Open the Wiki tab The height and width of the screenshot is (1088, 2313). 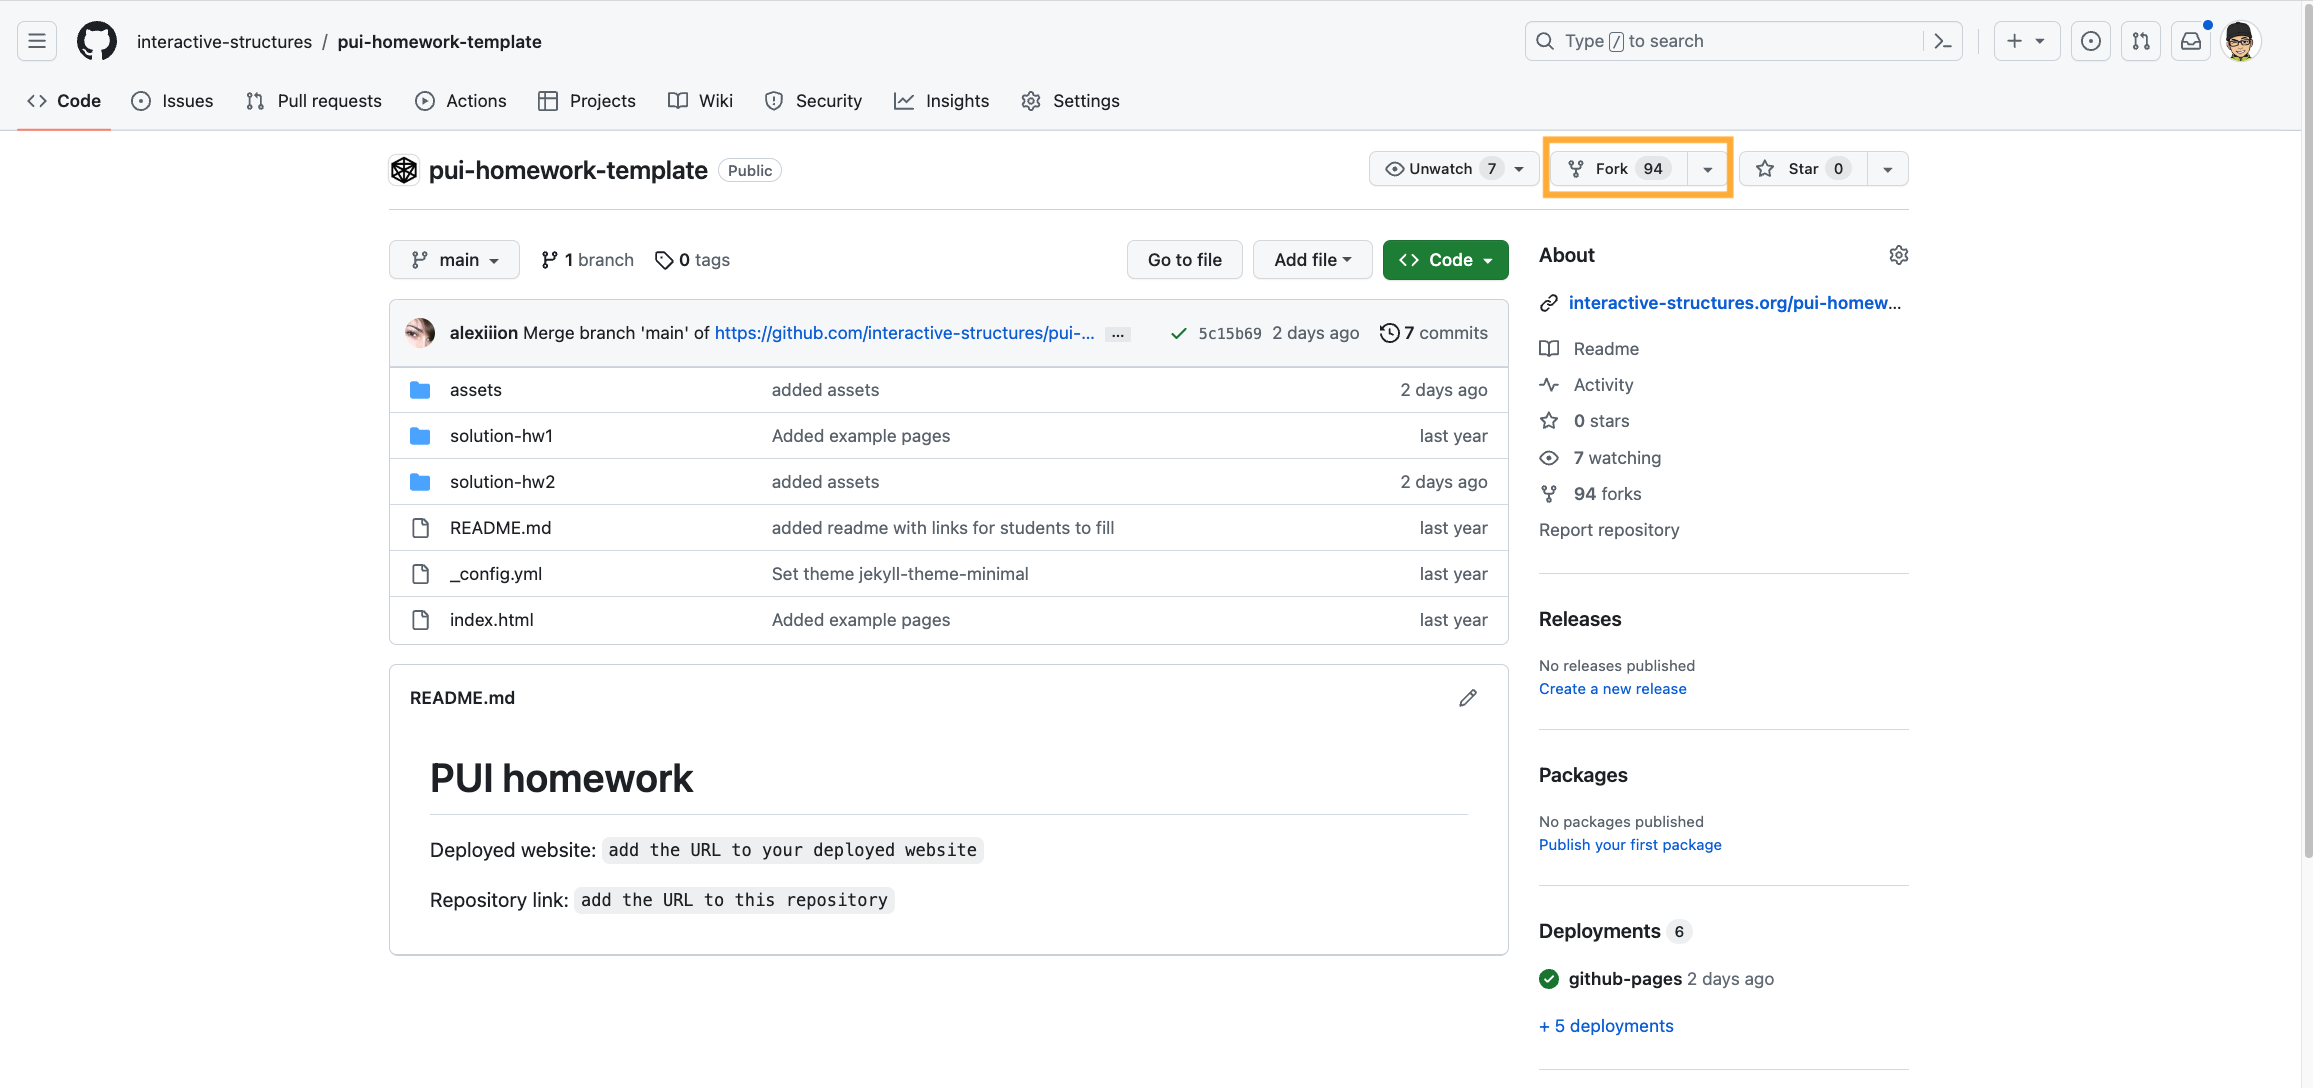(x=701, y=101)
